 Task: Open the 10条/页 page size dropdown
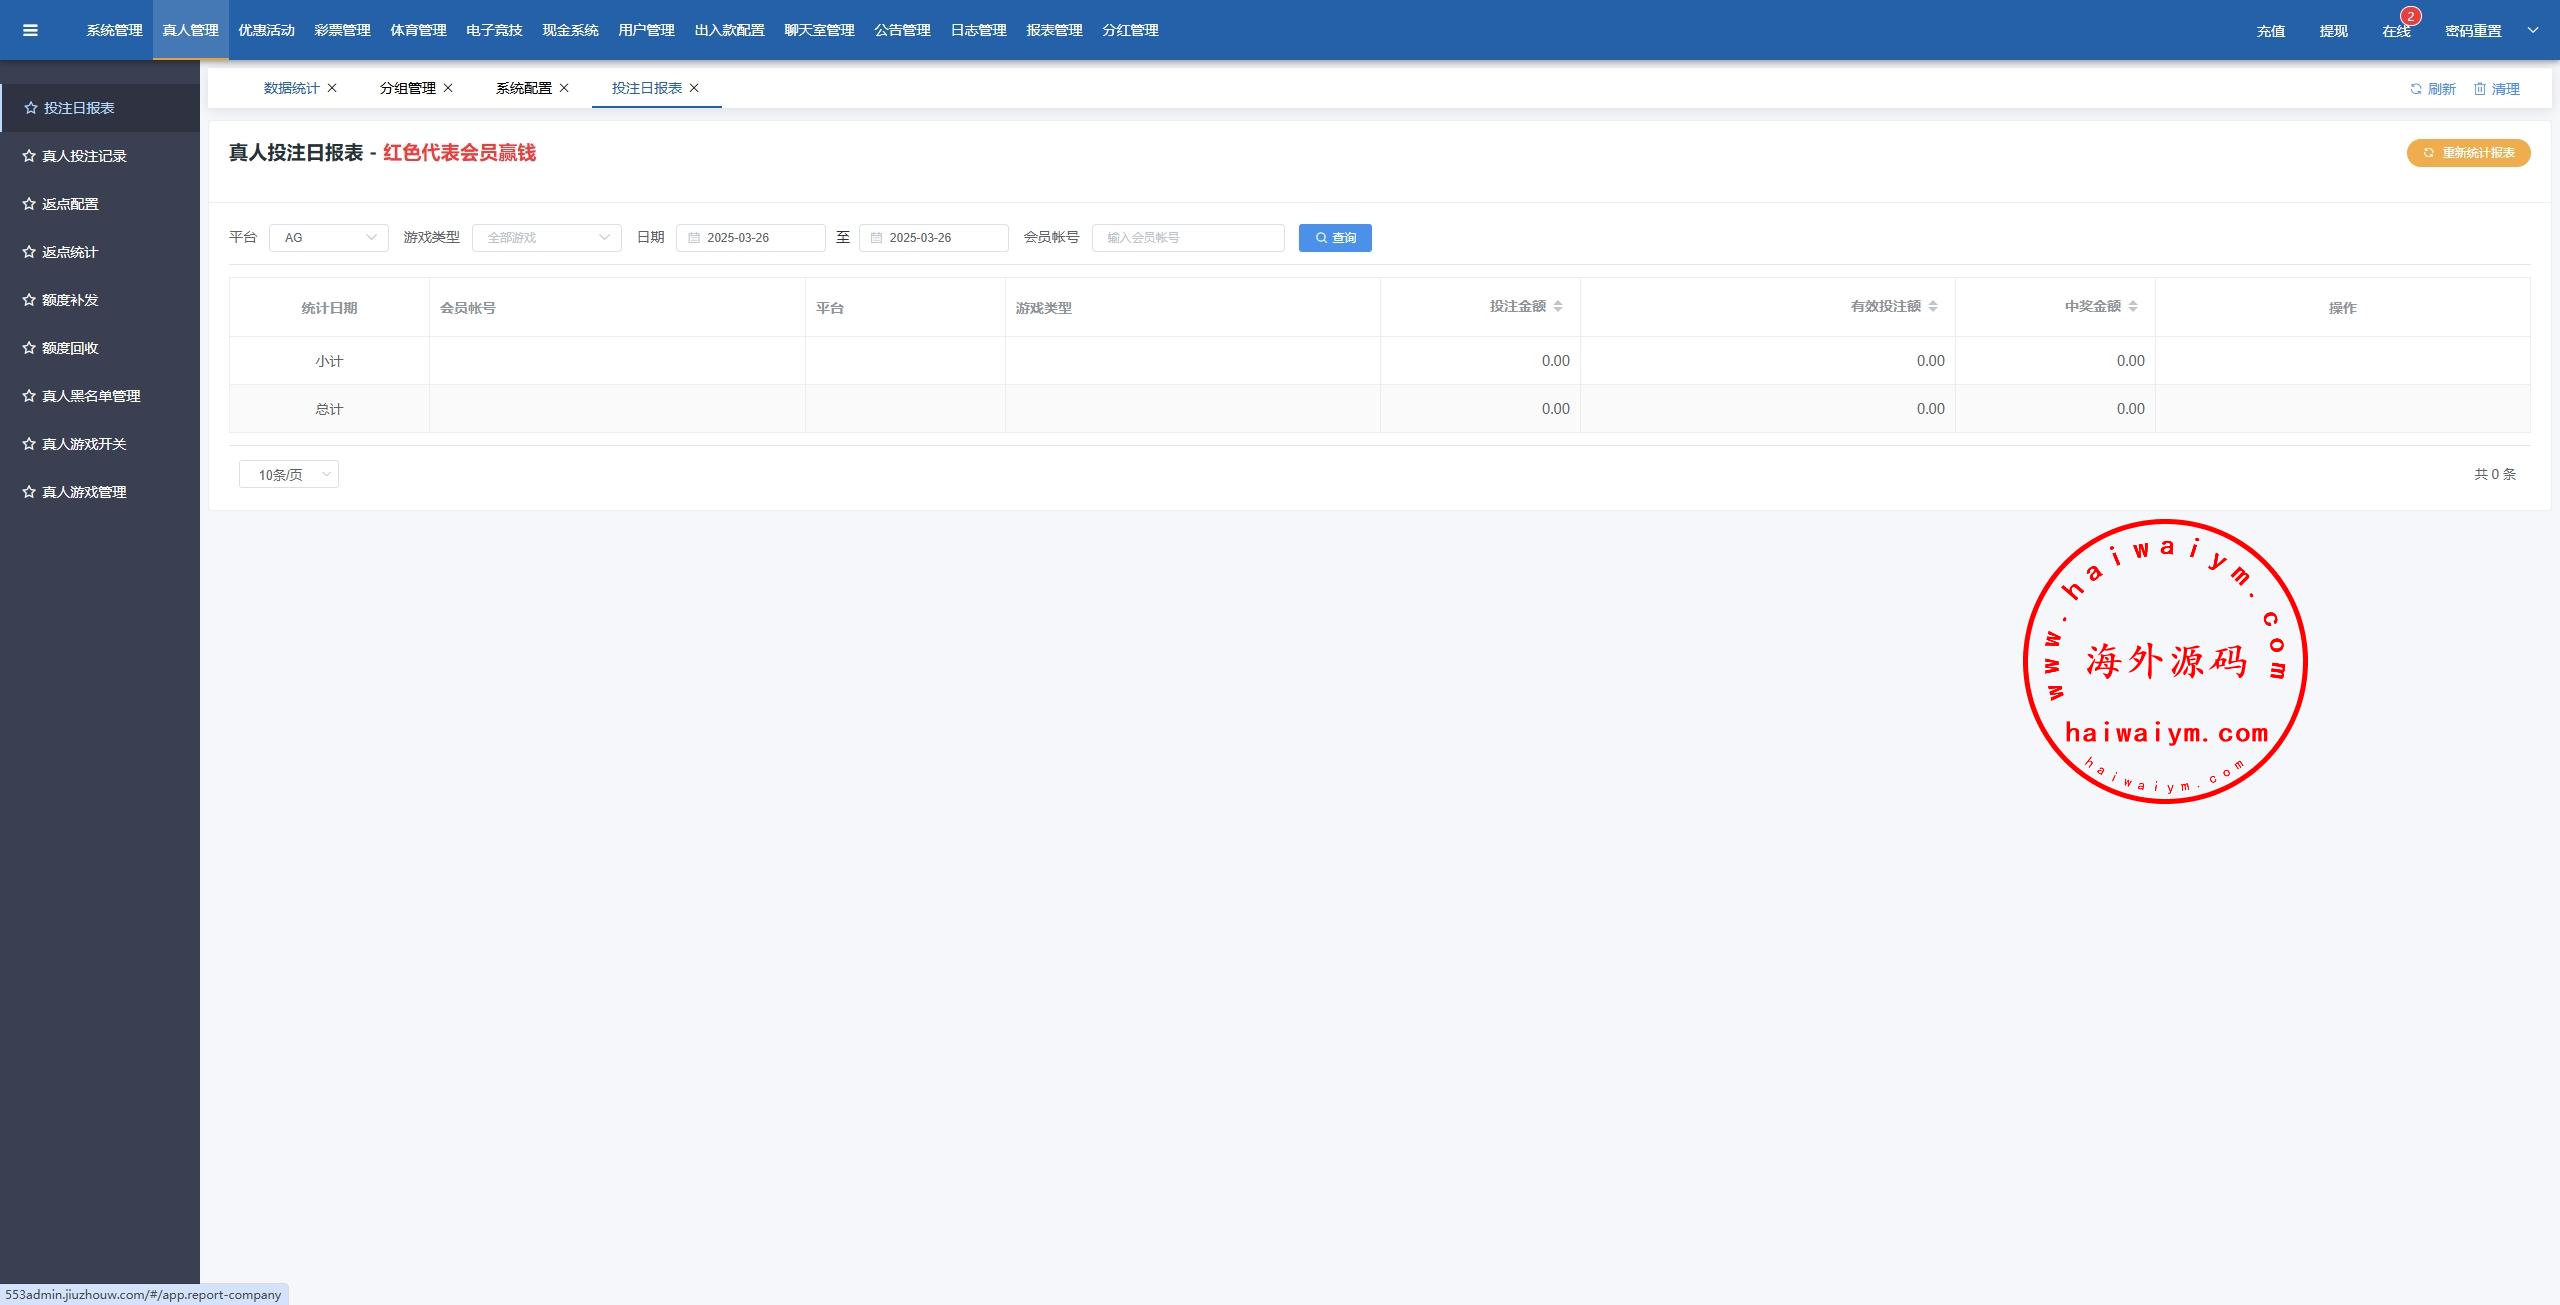click(288, 475)
